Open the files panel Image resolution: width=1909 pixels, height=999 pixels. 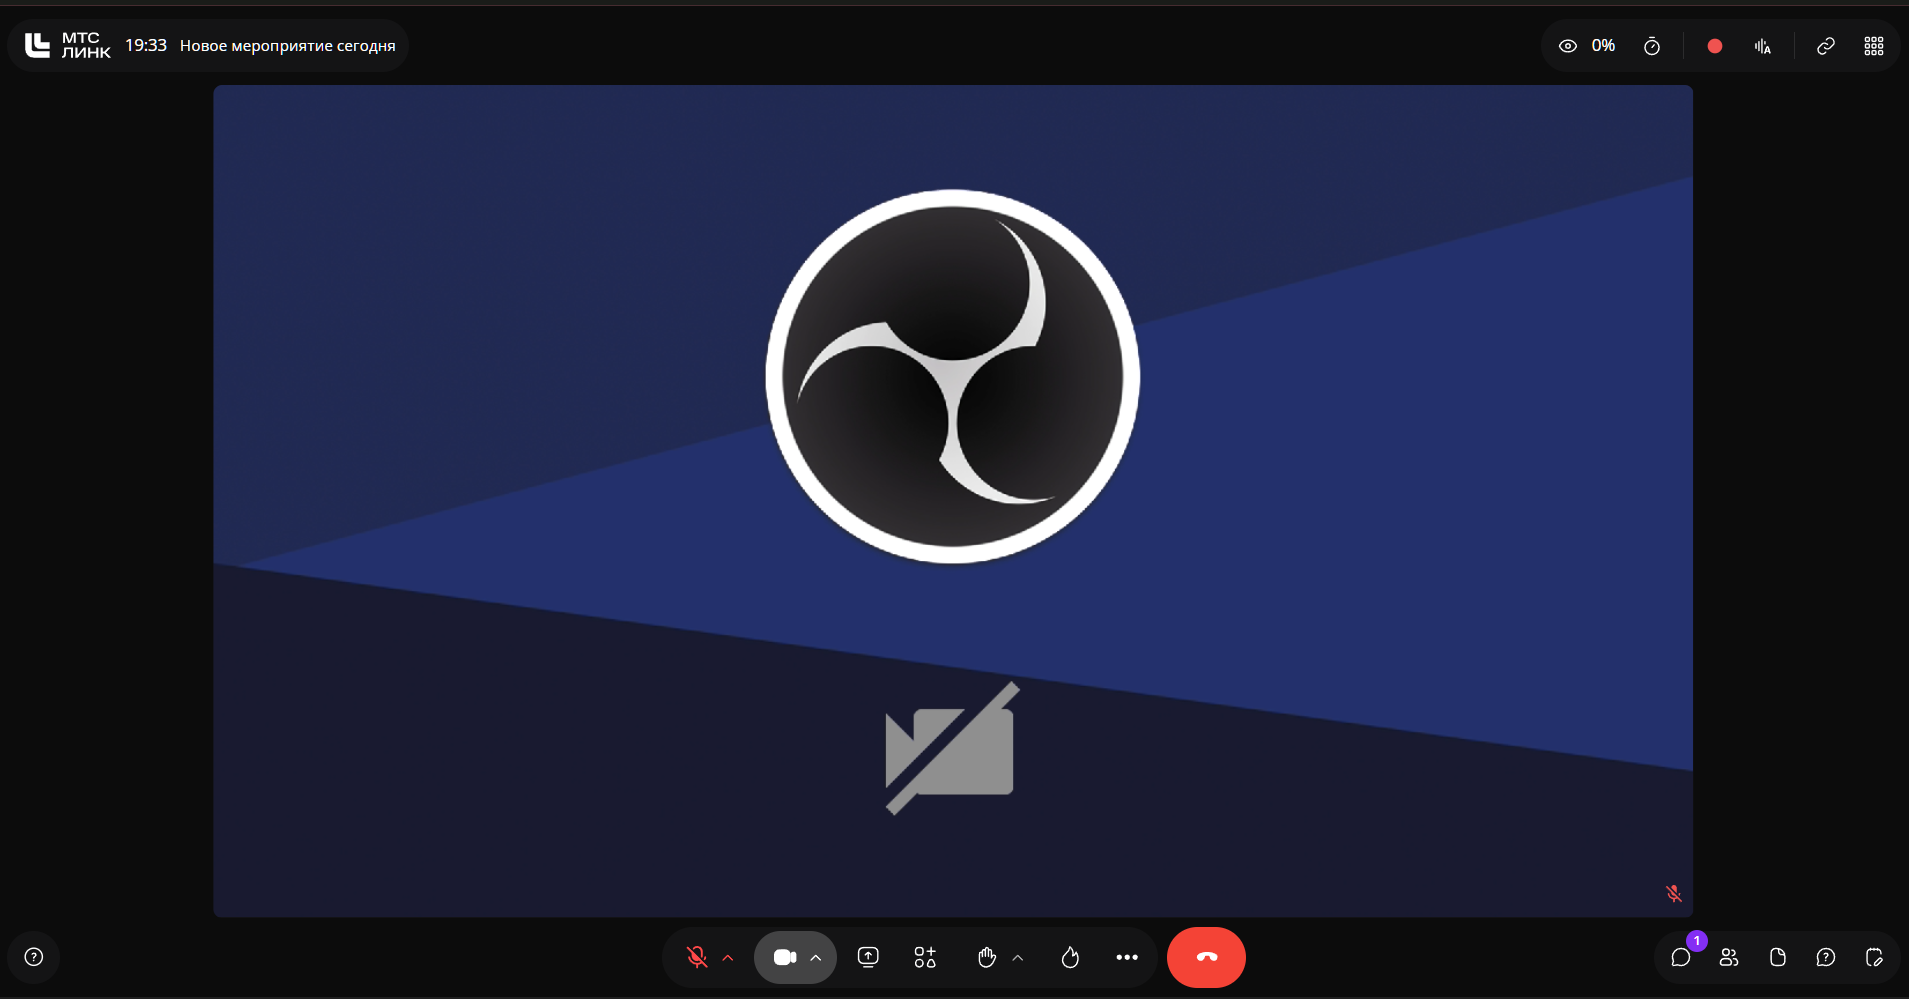[x=1778, y=957]
